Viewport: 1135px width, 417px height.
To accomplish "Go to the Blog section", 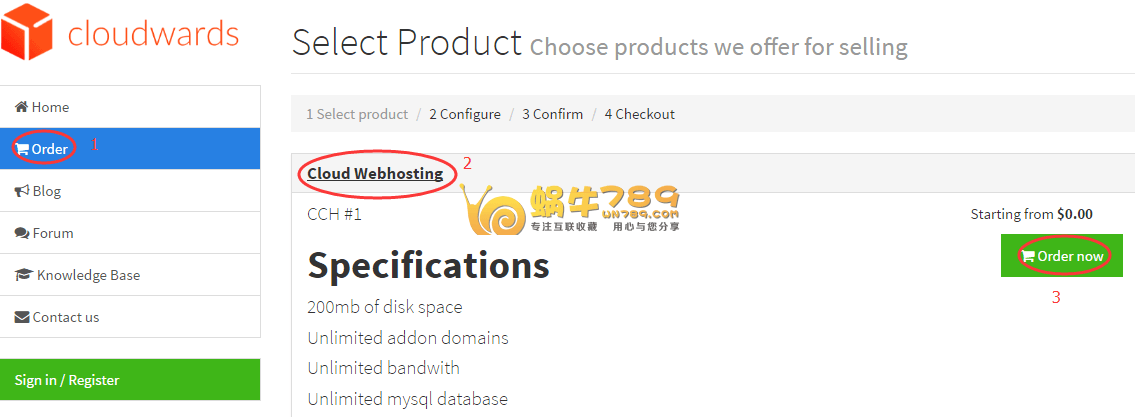I will point(130,191).
